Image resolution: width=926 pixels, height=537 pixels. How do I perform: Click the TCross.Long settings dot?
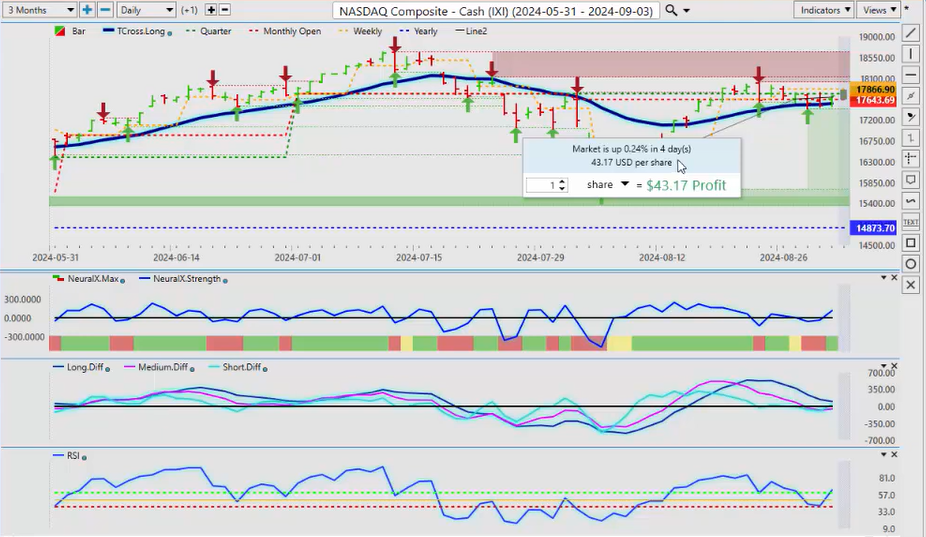tap(169, 33)
